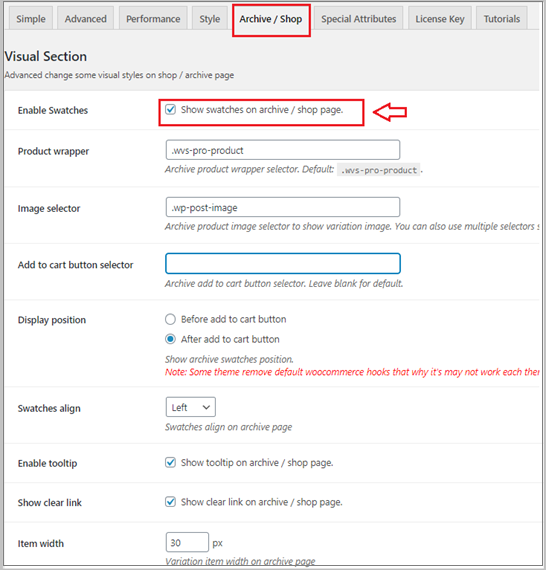546x570 pixels.
Task: Click the default .wvs-pro-product code snippet
Action: pyautogui.click(x=378, y=170)
